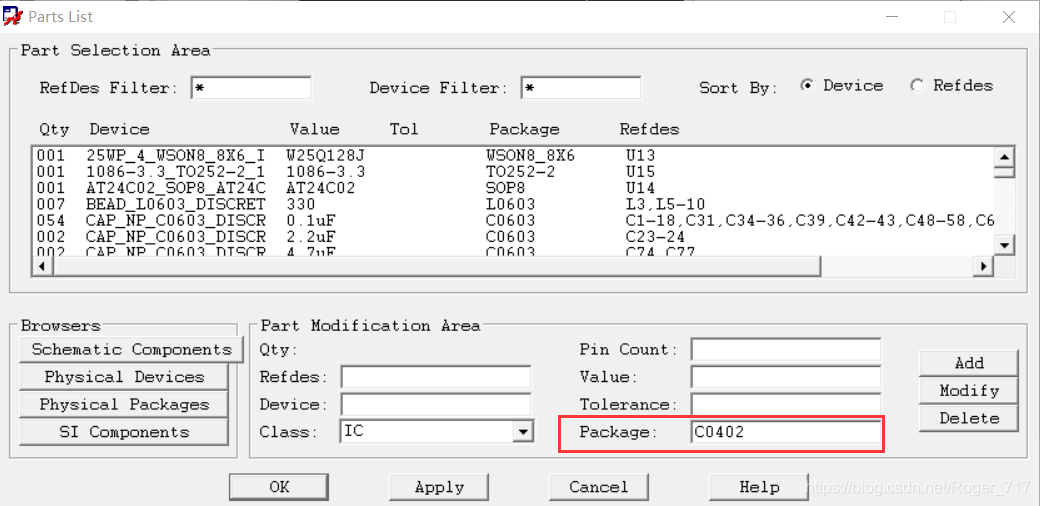Screen dimensions: 1040x506
Task: Click the Package field containing C0402
Action: [x=785, y=432]
